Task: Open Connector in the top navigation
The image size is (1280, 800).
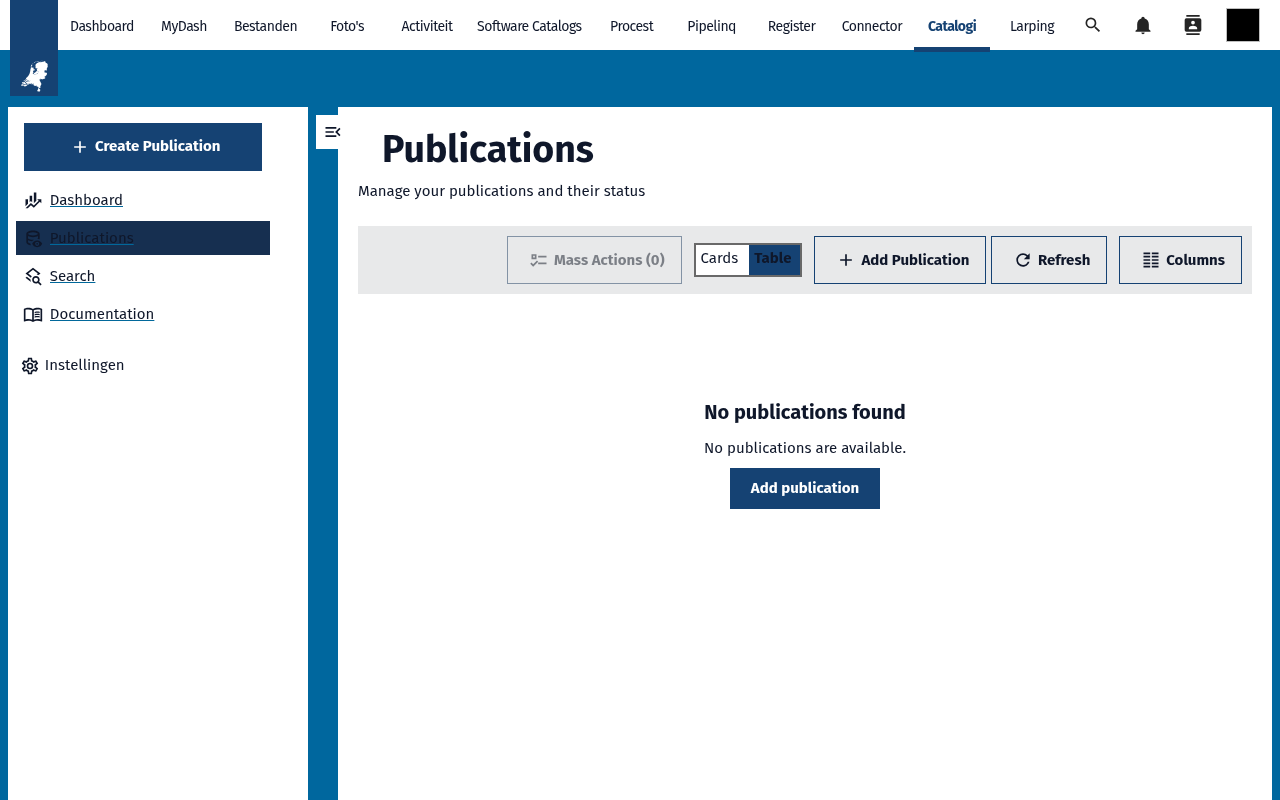Action: [872, 26]
